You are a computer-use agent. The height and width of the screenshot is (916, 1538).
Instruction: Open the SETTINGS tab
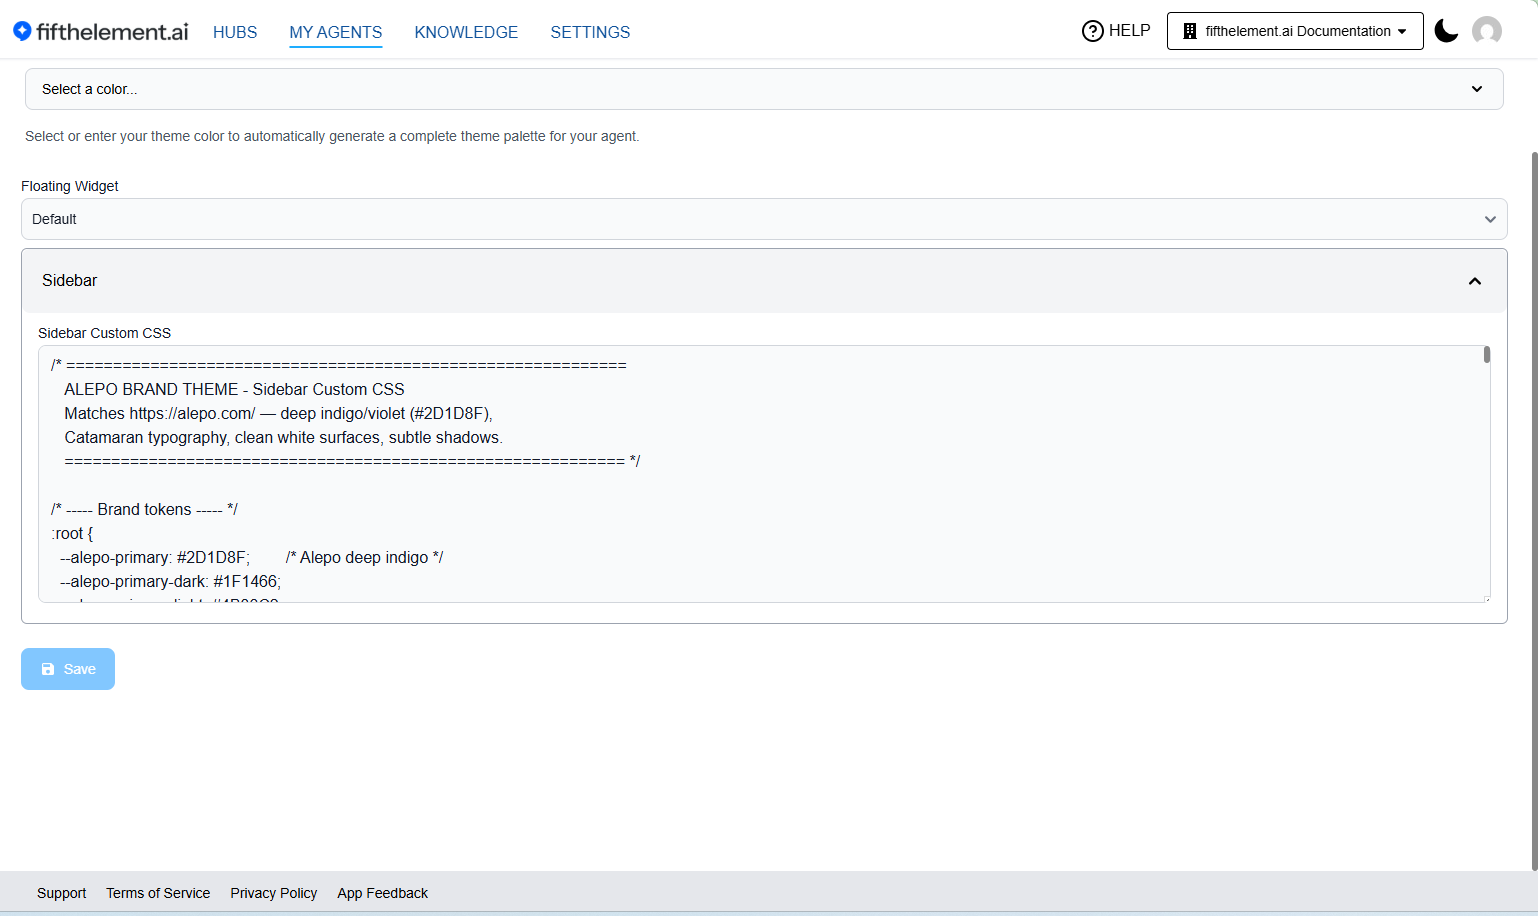[x=590, y=32]
